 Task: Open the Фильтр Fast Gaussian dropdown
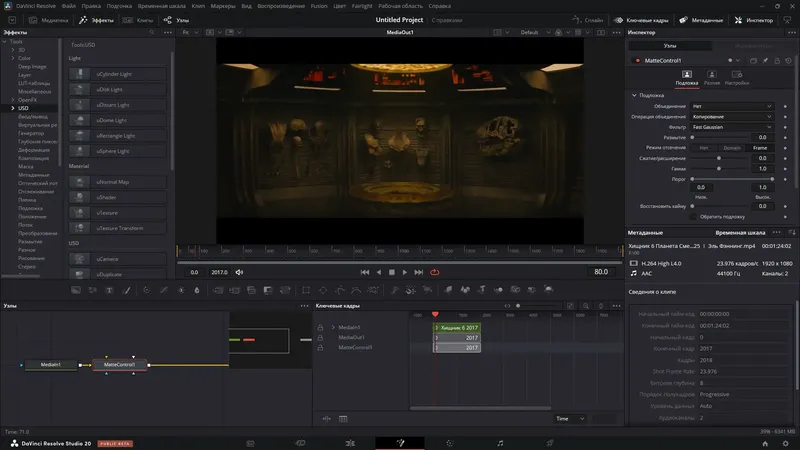732,127
